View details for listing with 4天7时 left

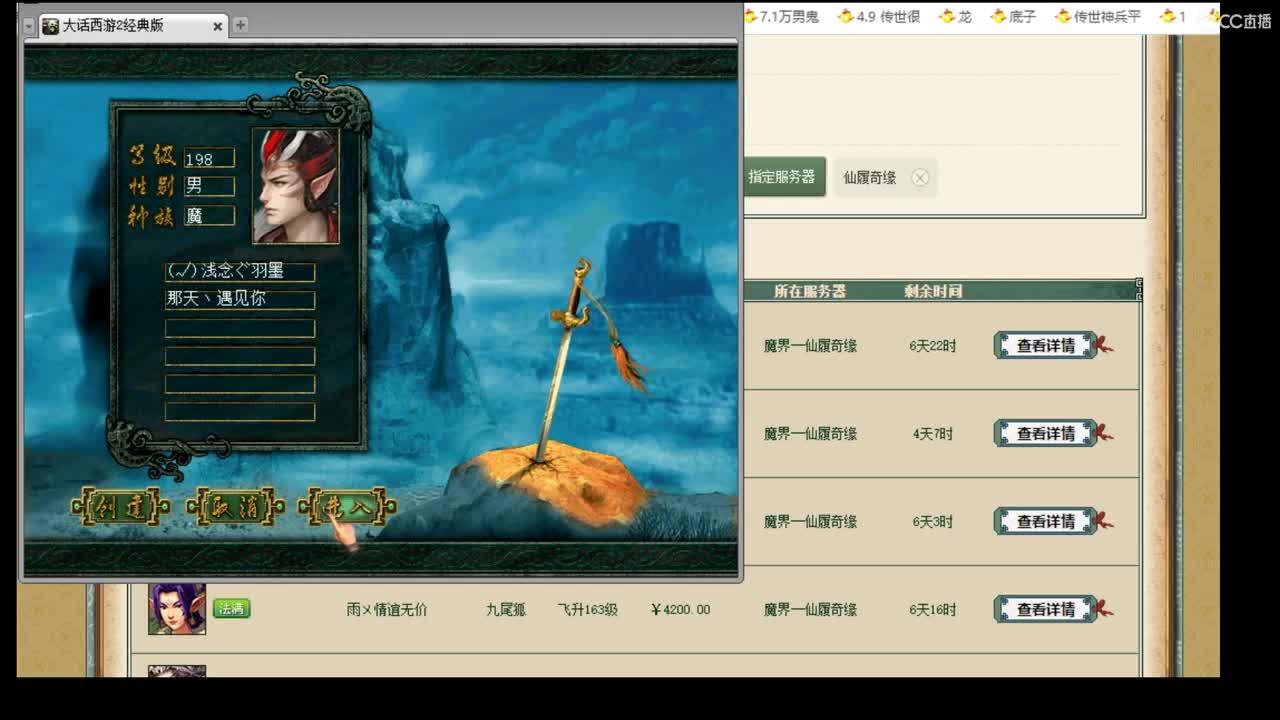click(x=1045, y=433)
